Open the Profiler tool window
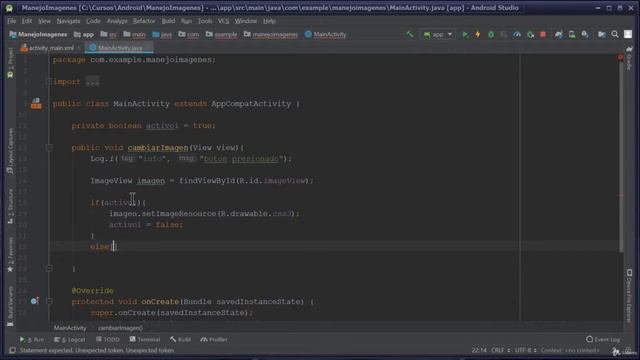Viewport: 640px width, 360px height. pos(214,340)
